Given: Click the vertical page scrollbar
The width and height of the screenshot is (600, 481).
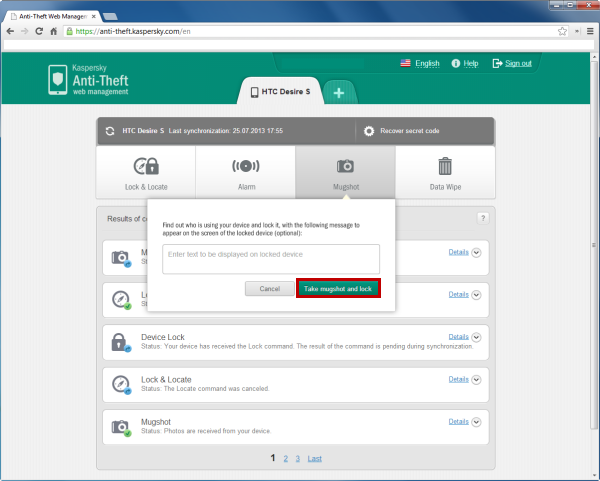Looking at the screenshot, I should 594,245.
